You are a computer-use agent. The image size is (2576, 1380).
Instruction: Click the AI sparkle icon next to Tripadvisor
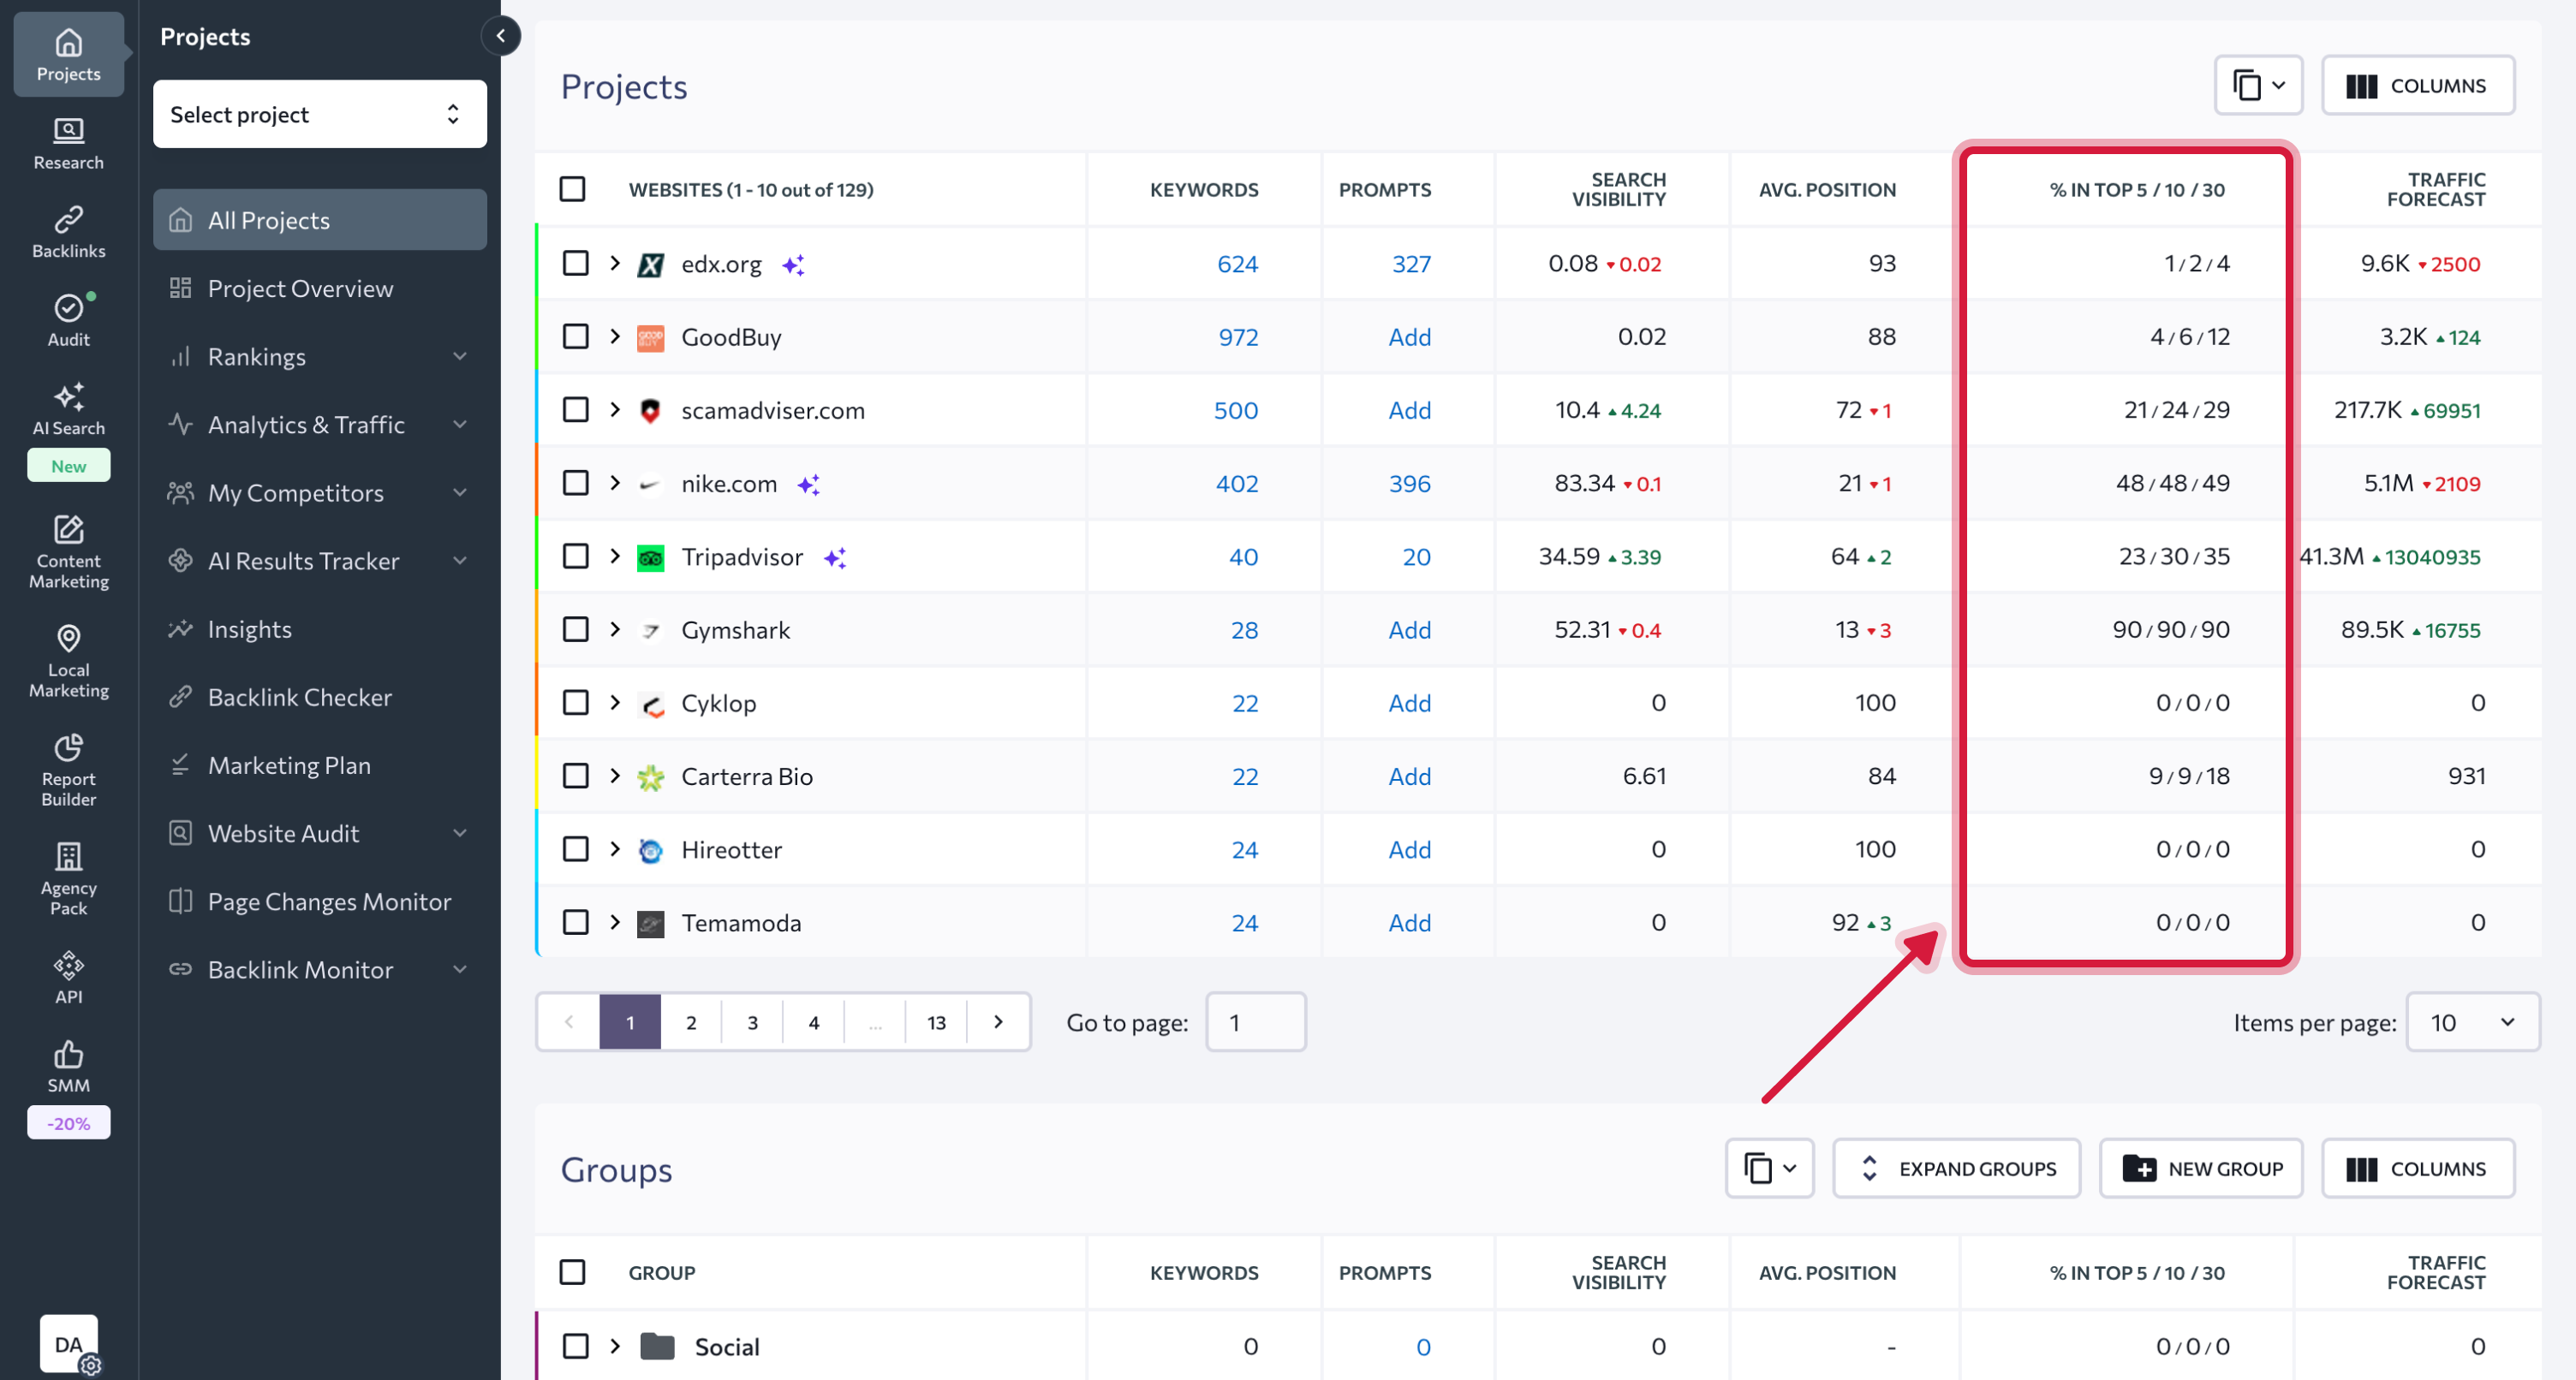pyautogui.click(x=835, y=558)
